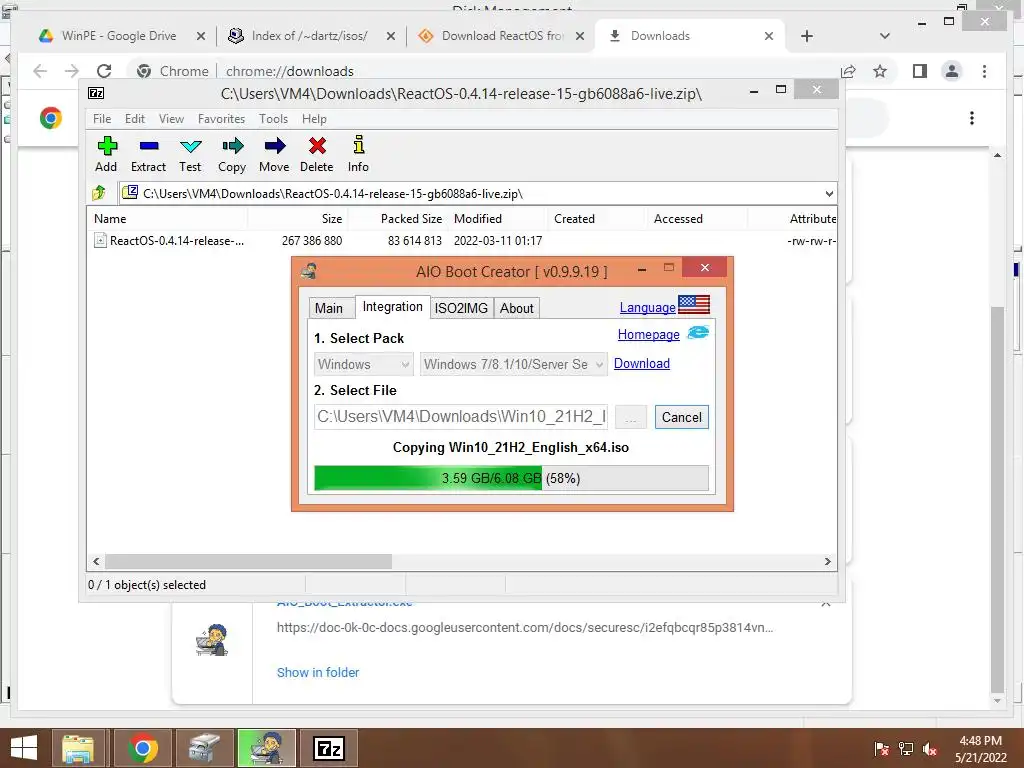
Task: Open the Chrome share page icon
Action: [x=848, y=71]
